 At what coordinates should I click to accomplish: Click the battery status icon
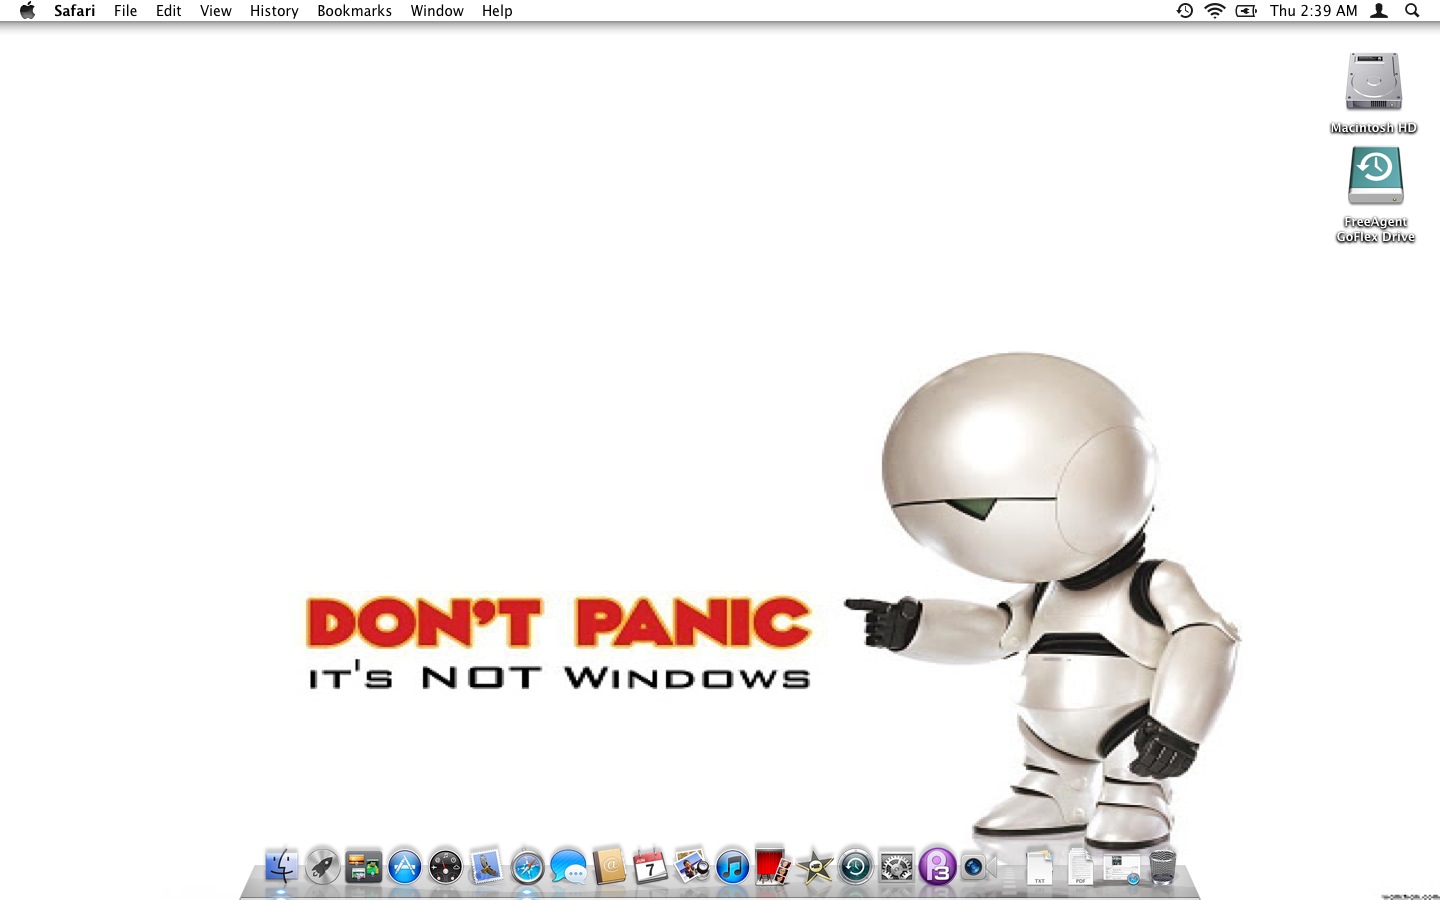pos(1246,11)
